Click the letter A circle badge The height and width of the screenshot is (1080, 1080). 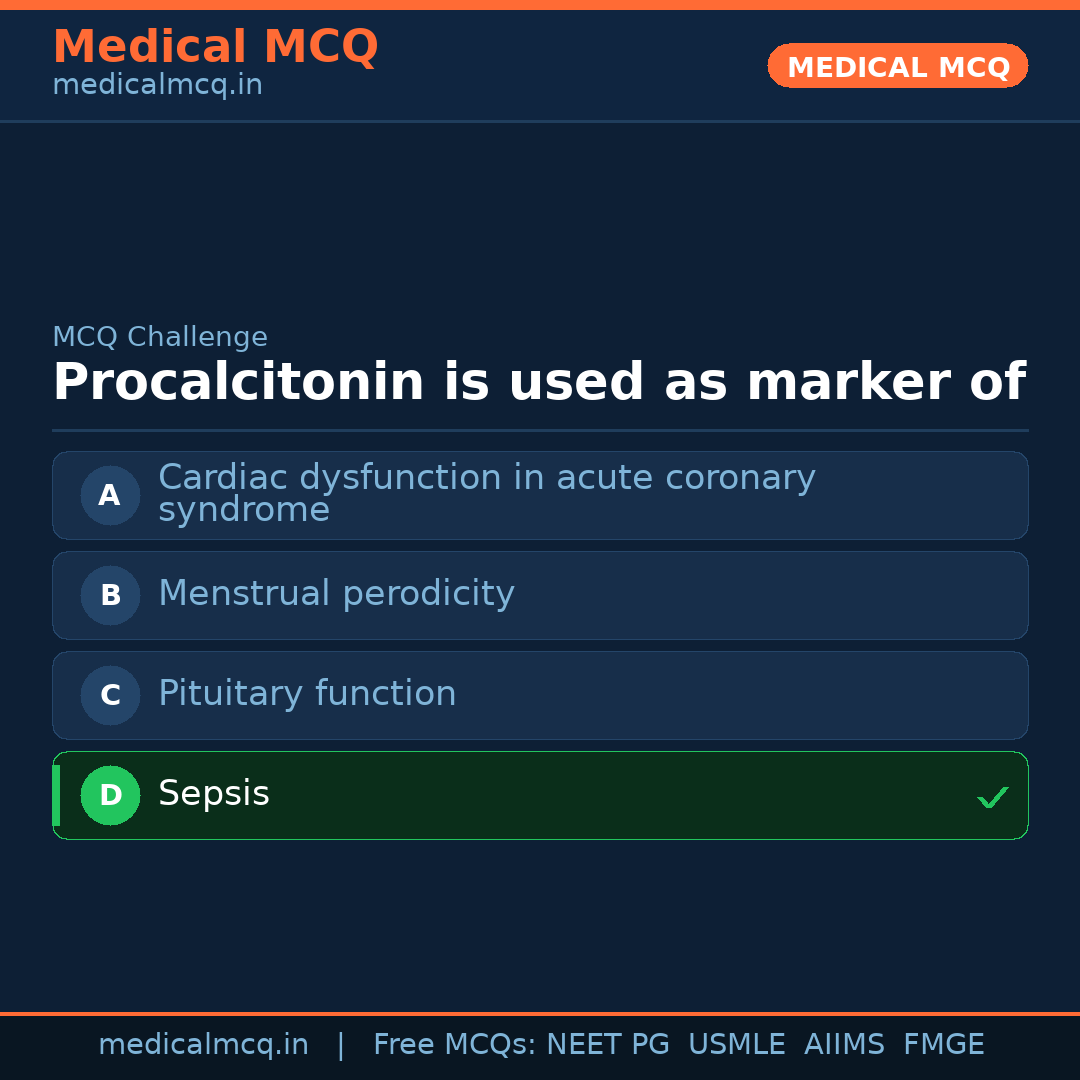pyautogui.click(x=110, y=495)
